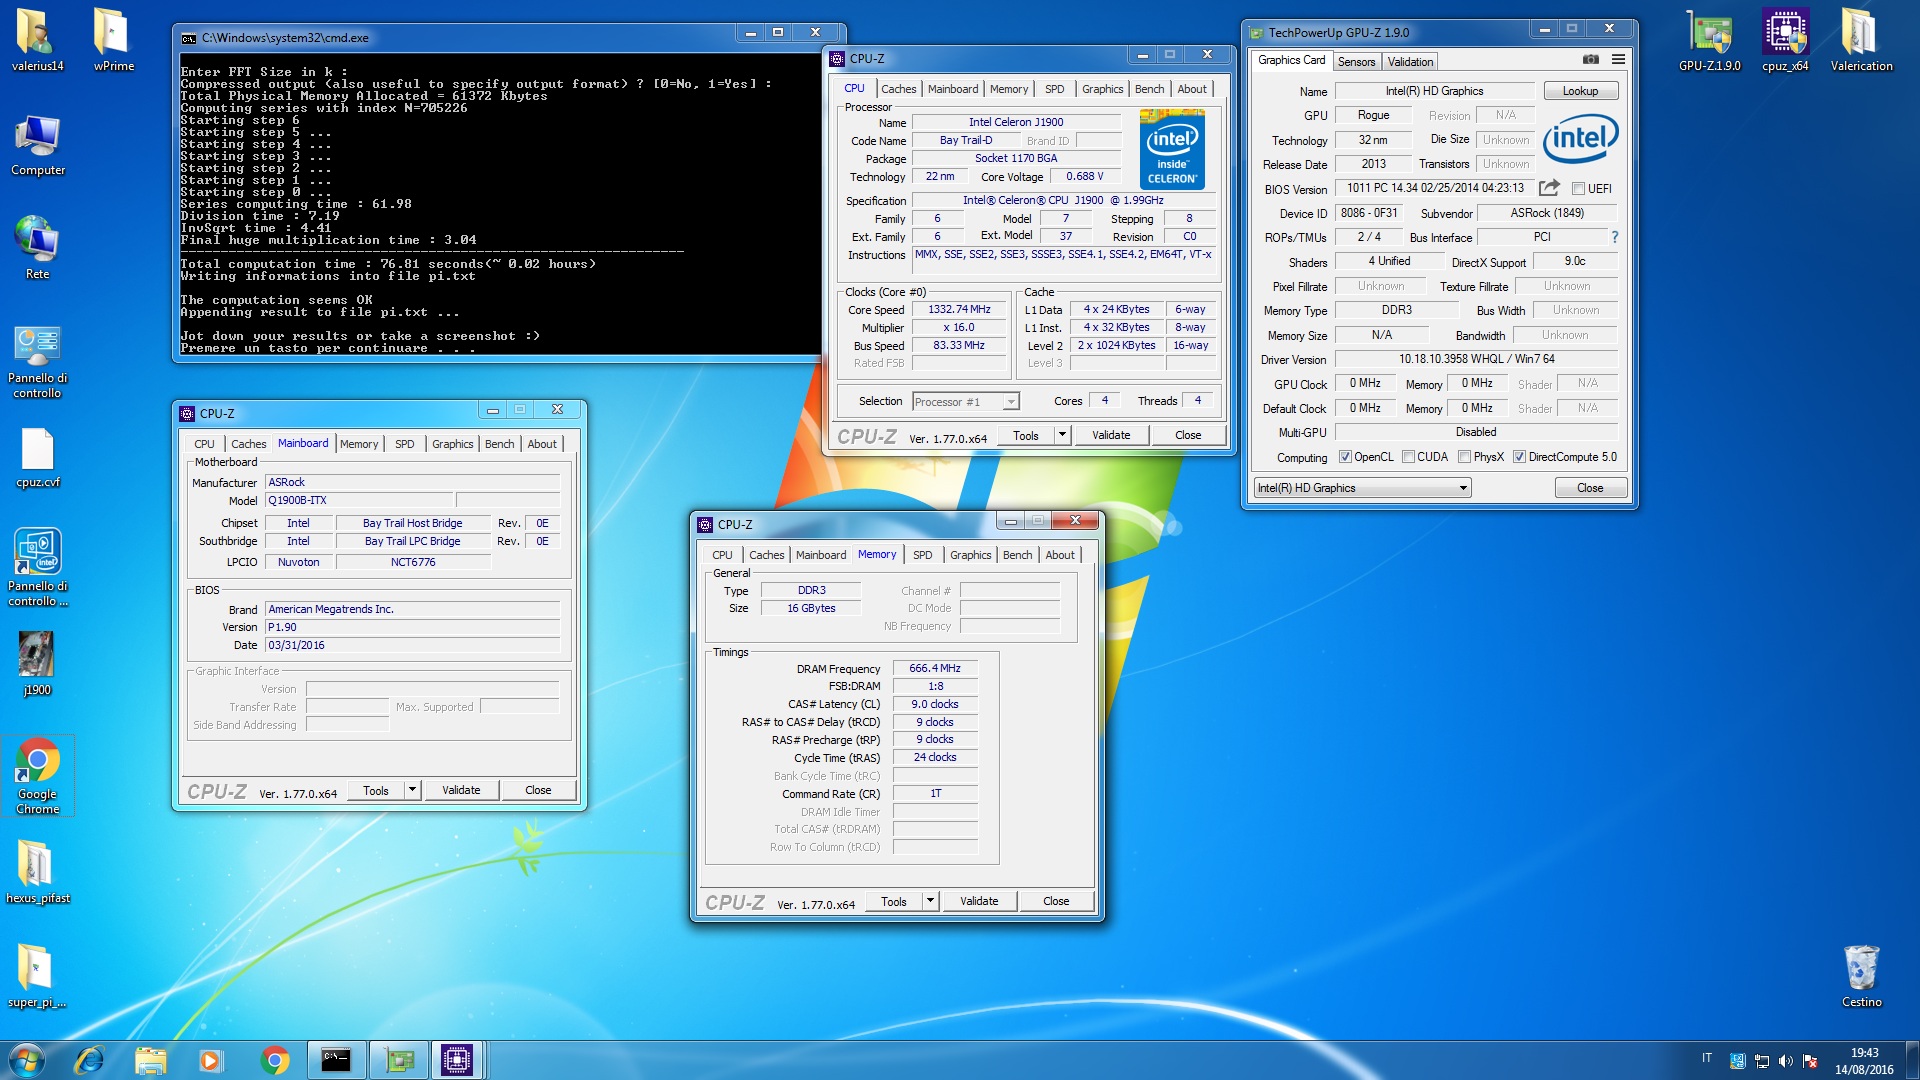The height and width of the screenshot is (1080, 1920).
Task: Click the Q1900B-ITX model field
Action: coord(359,500)
